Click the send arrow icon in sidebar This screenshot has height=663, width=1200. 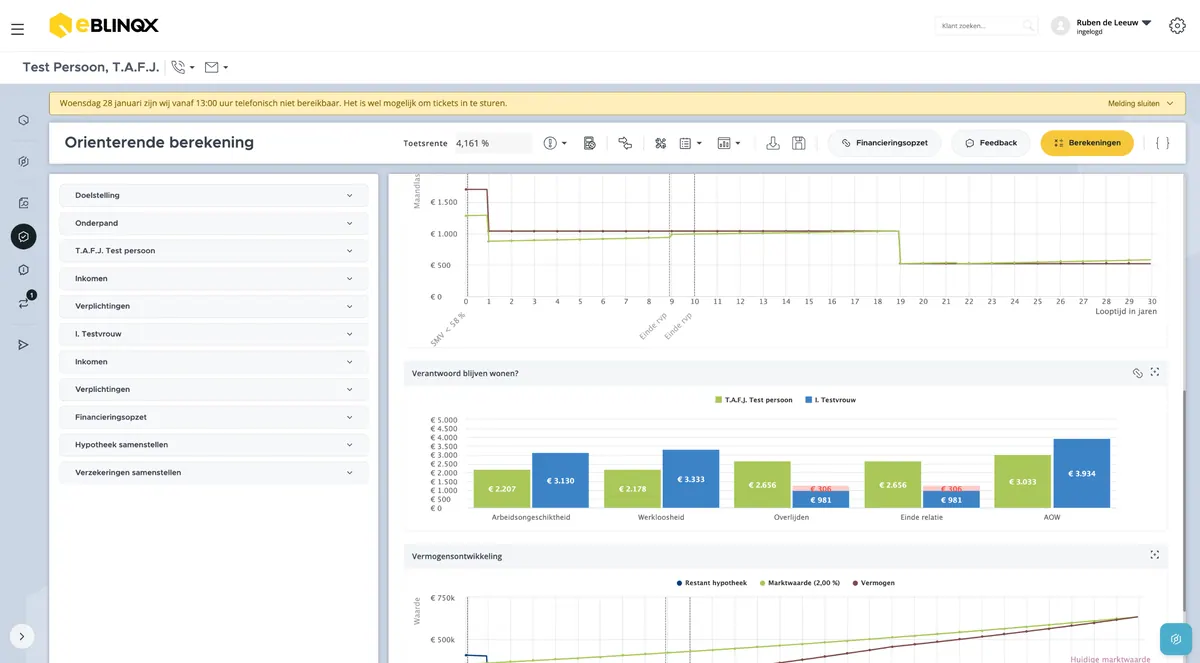point(23,345)
